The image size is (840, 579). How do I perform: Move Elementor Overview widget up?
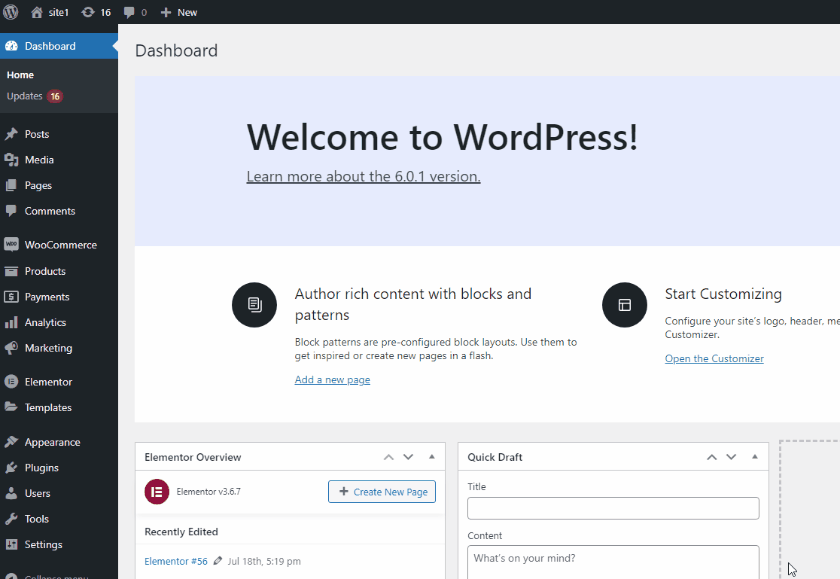(x=389, y=457)
